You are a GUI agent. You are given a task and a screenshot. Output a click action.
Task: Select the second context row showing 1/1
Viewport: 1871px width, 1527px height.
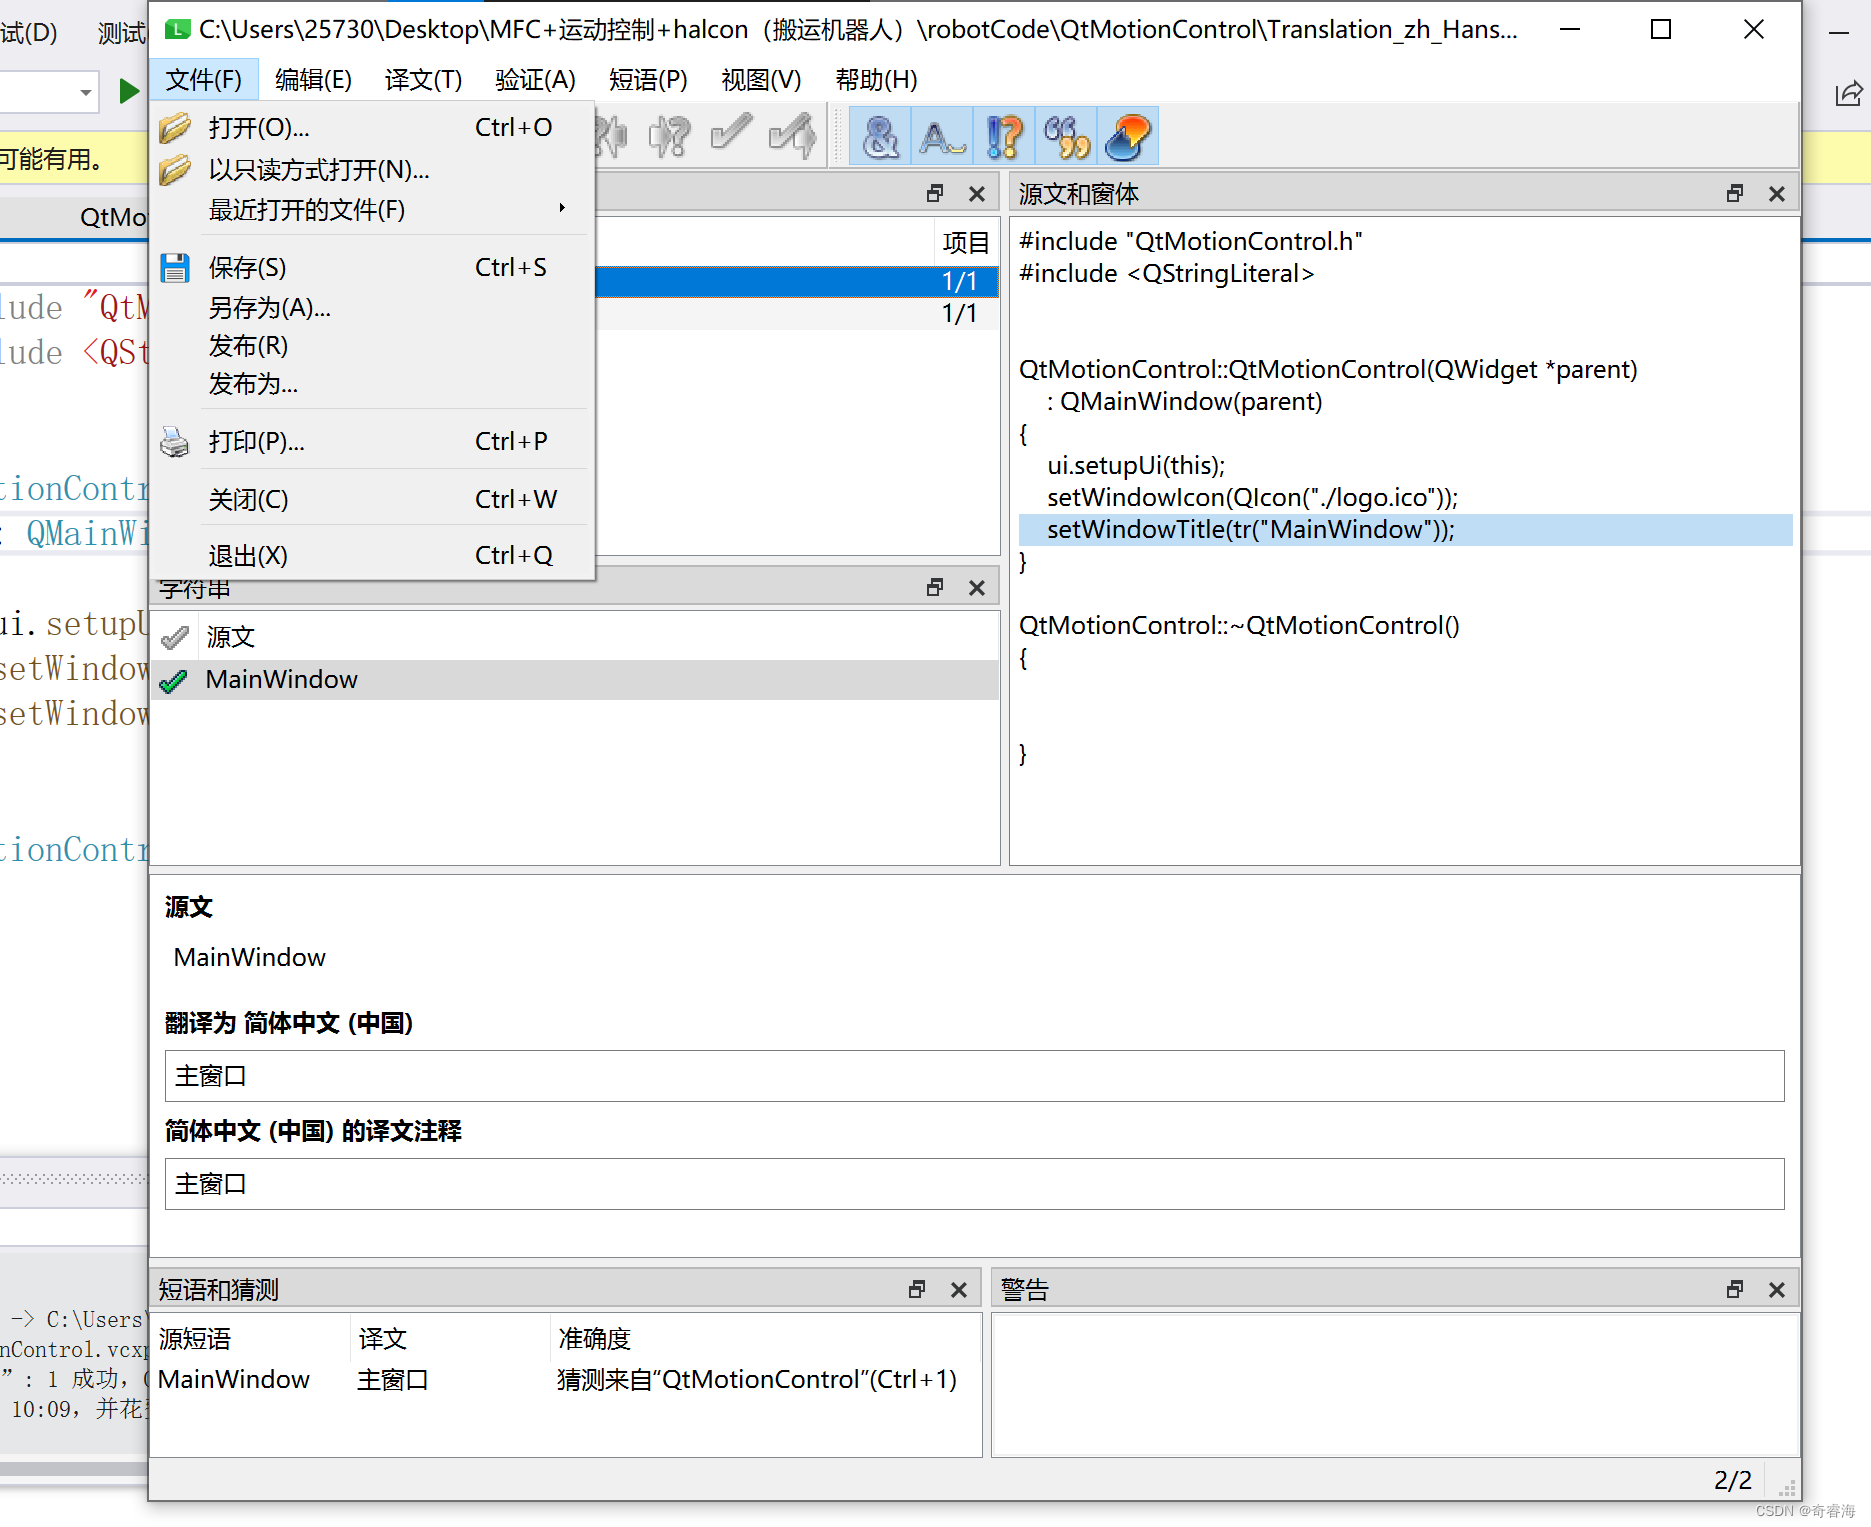point(797,314)
